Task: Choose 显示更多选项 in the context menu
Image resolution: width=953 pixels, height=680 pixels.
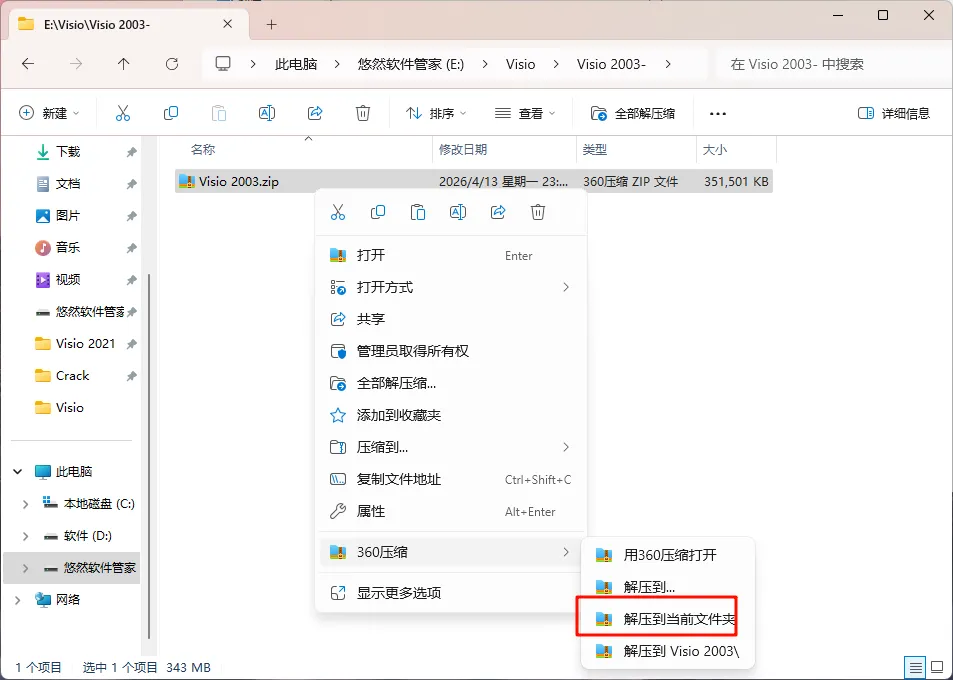Action: point(452,592)
